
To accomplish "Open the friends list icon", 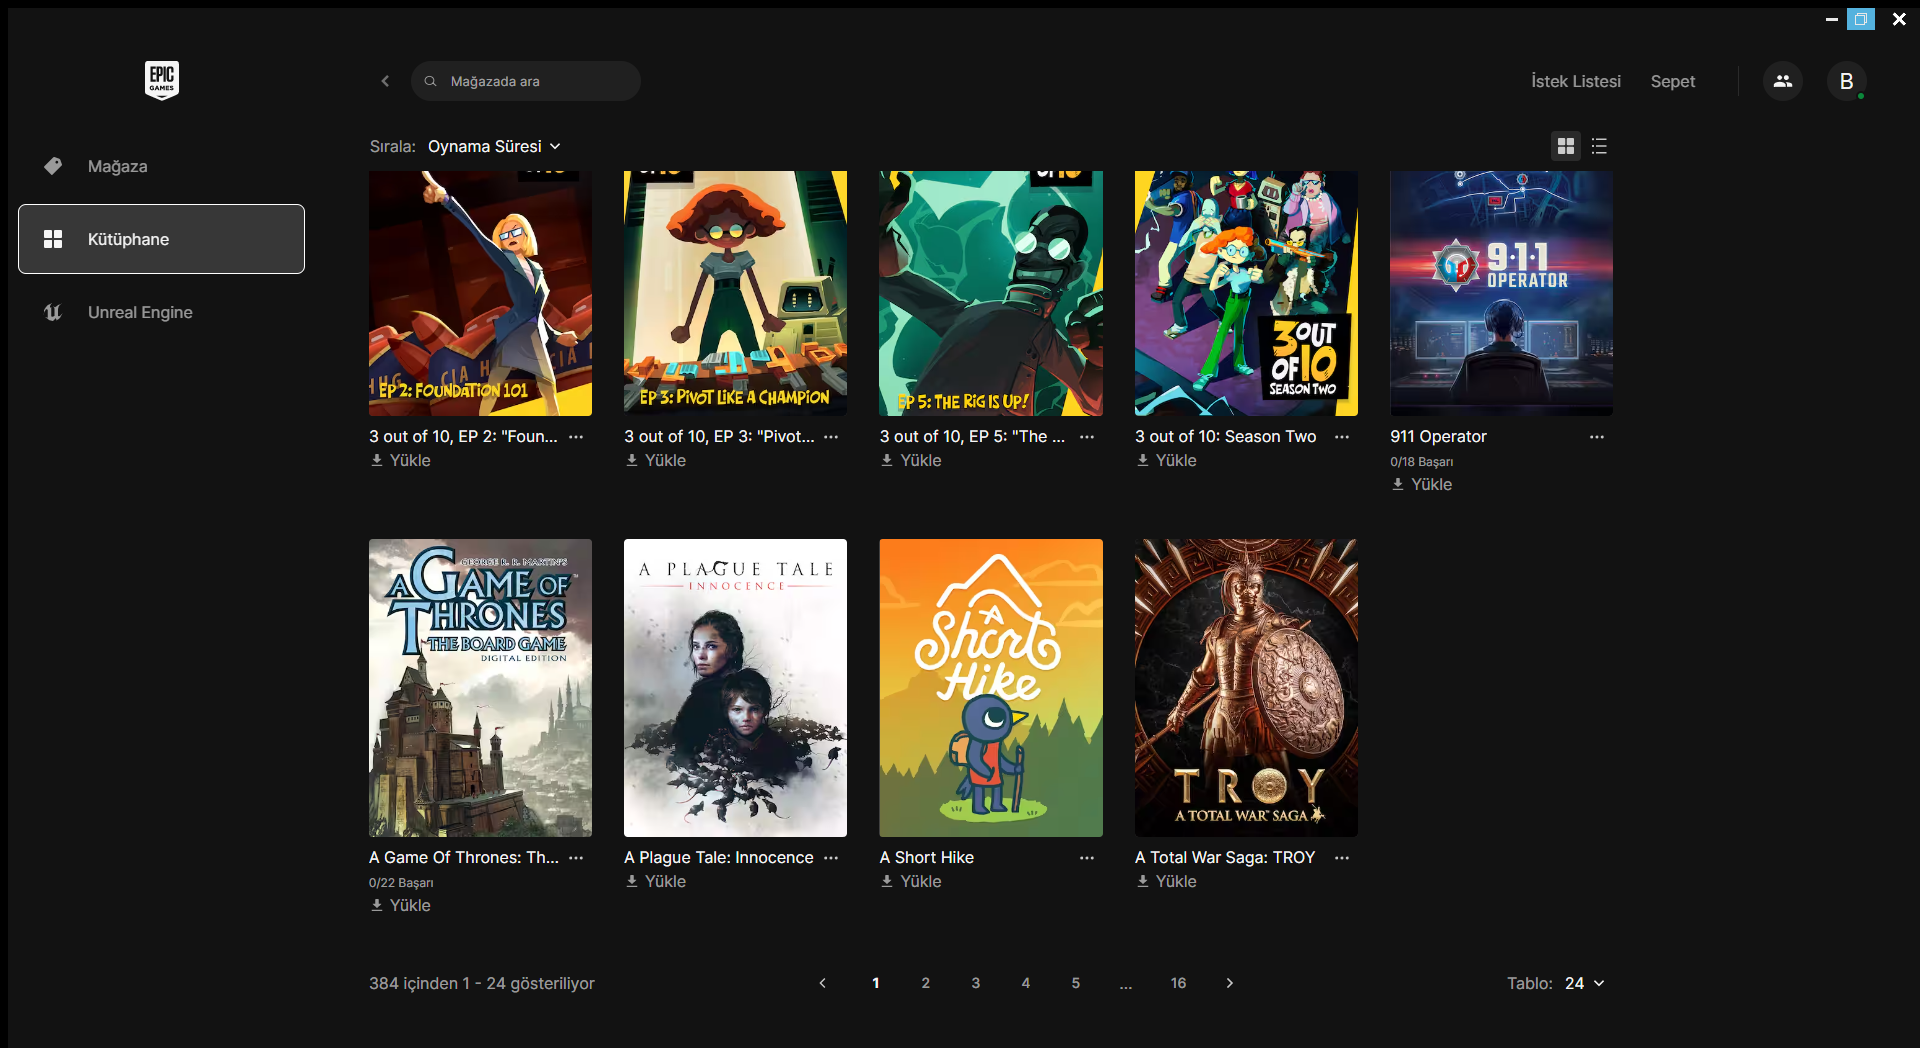I will [1783, 81].
